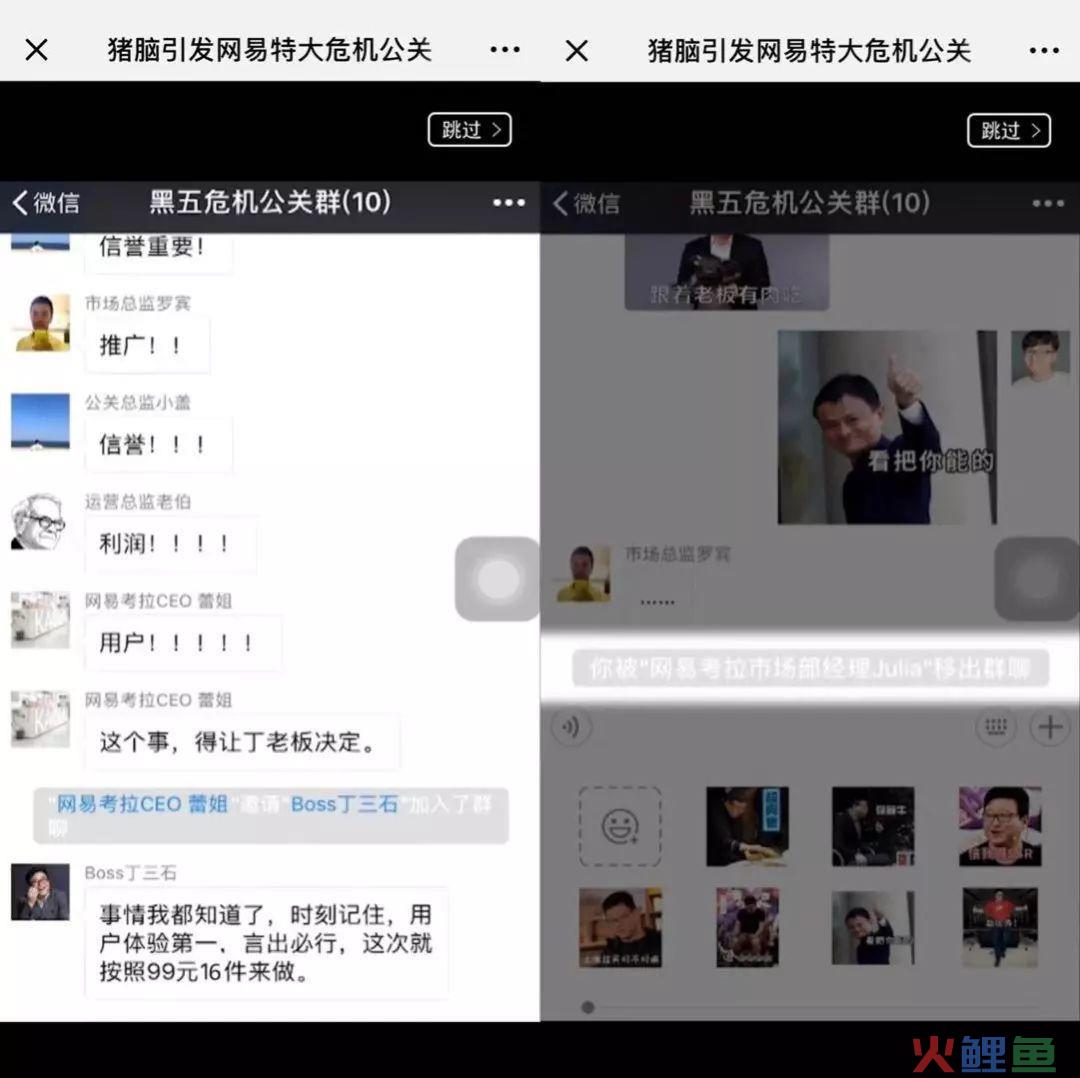1080x1078 pixels.
Task: Tap the sender name 运营总监老伯
Action: click(138, 501)
